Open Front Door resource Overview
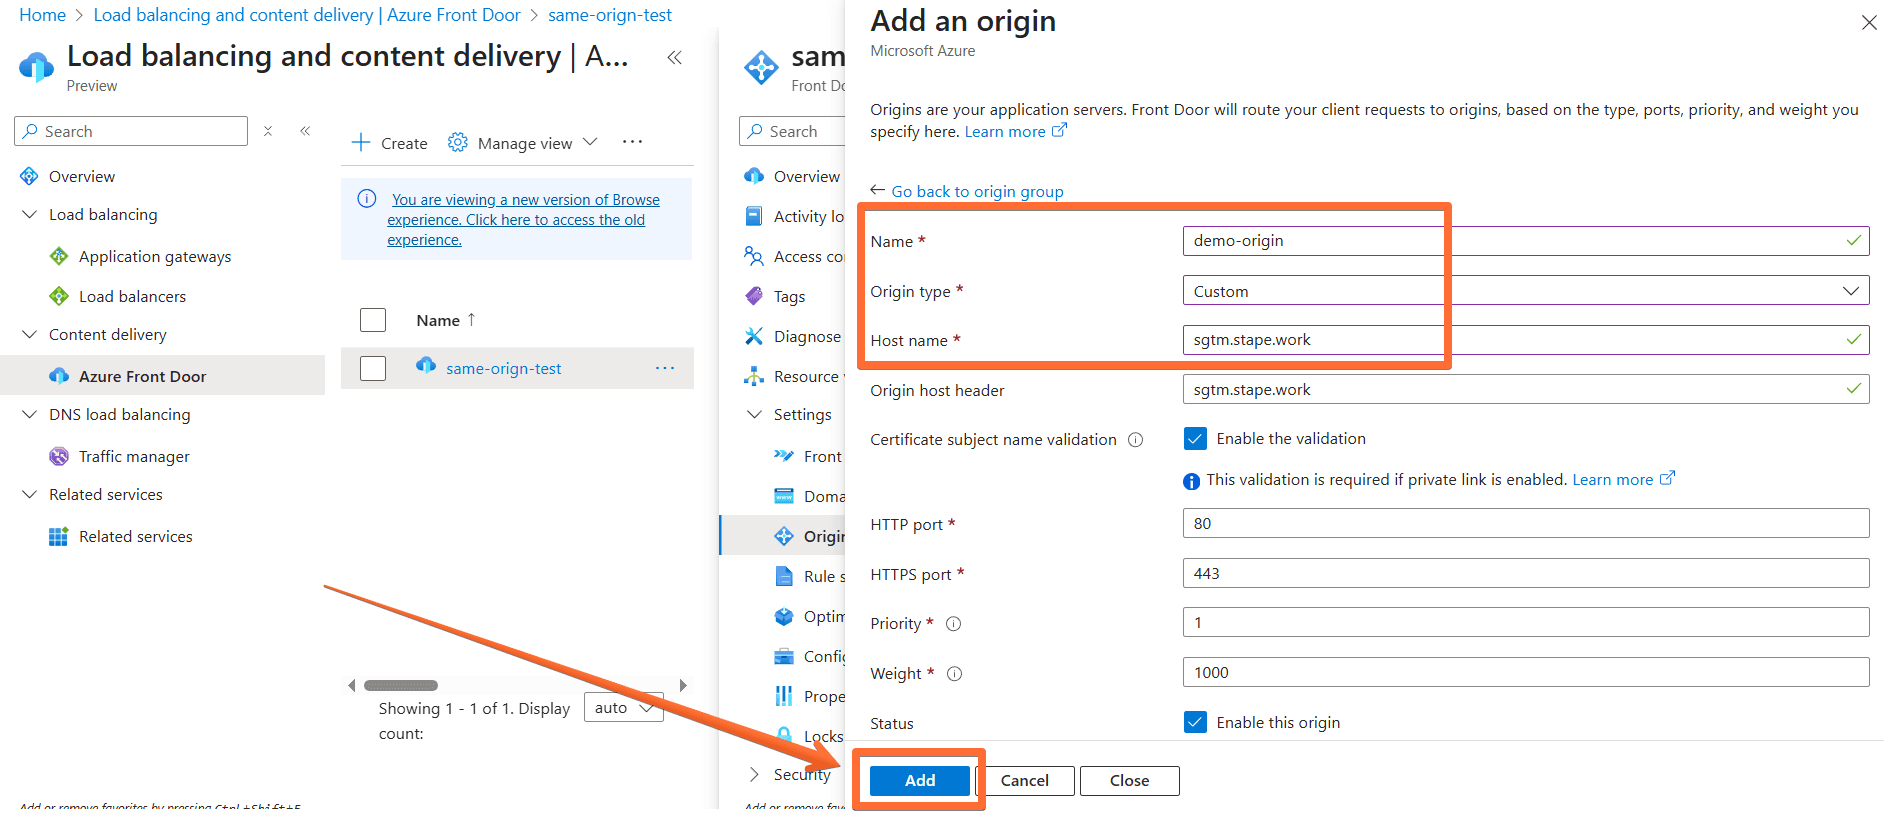Image resolution: width=1884 pixels, height=815 pixels. point(794,176)
